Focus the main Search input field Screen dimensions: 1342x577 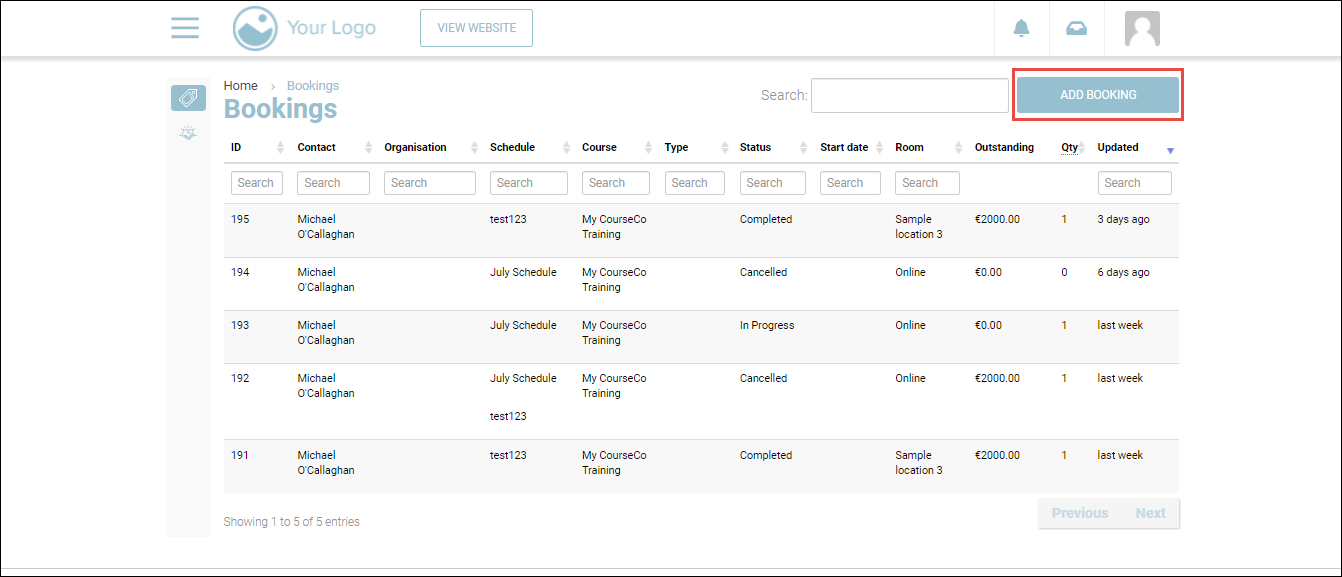[x=909, y=95]
